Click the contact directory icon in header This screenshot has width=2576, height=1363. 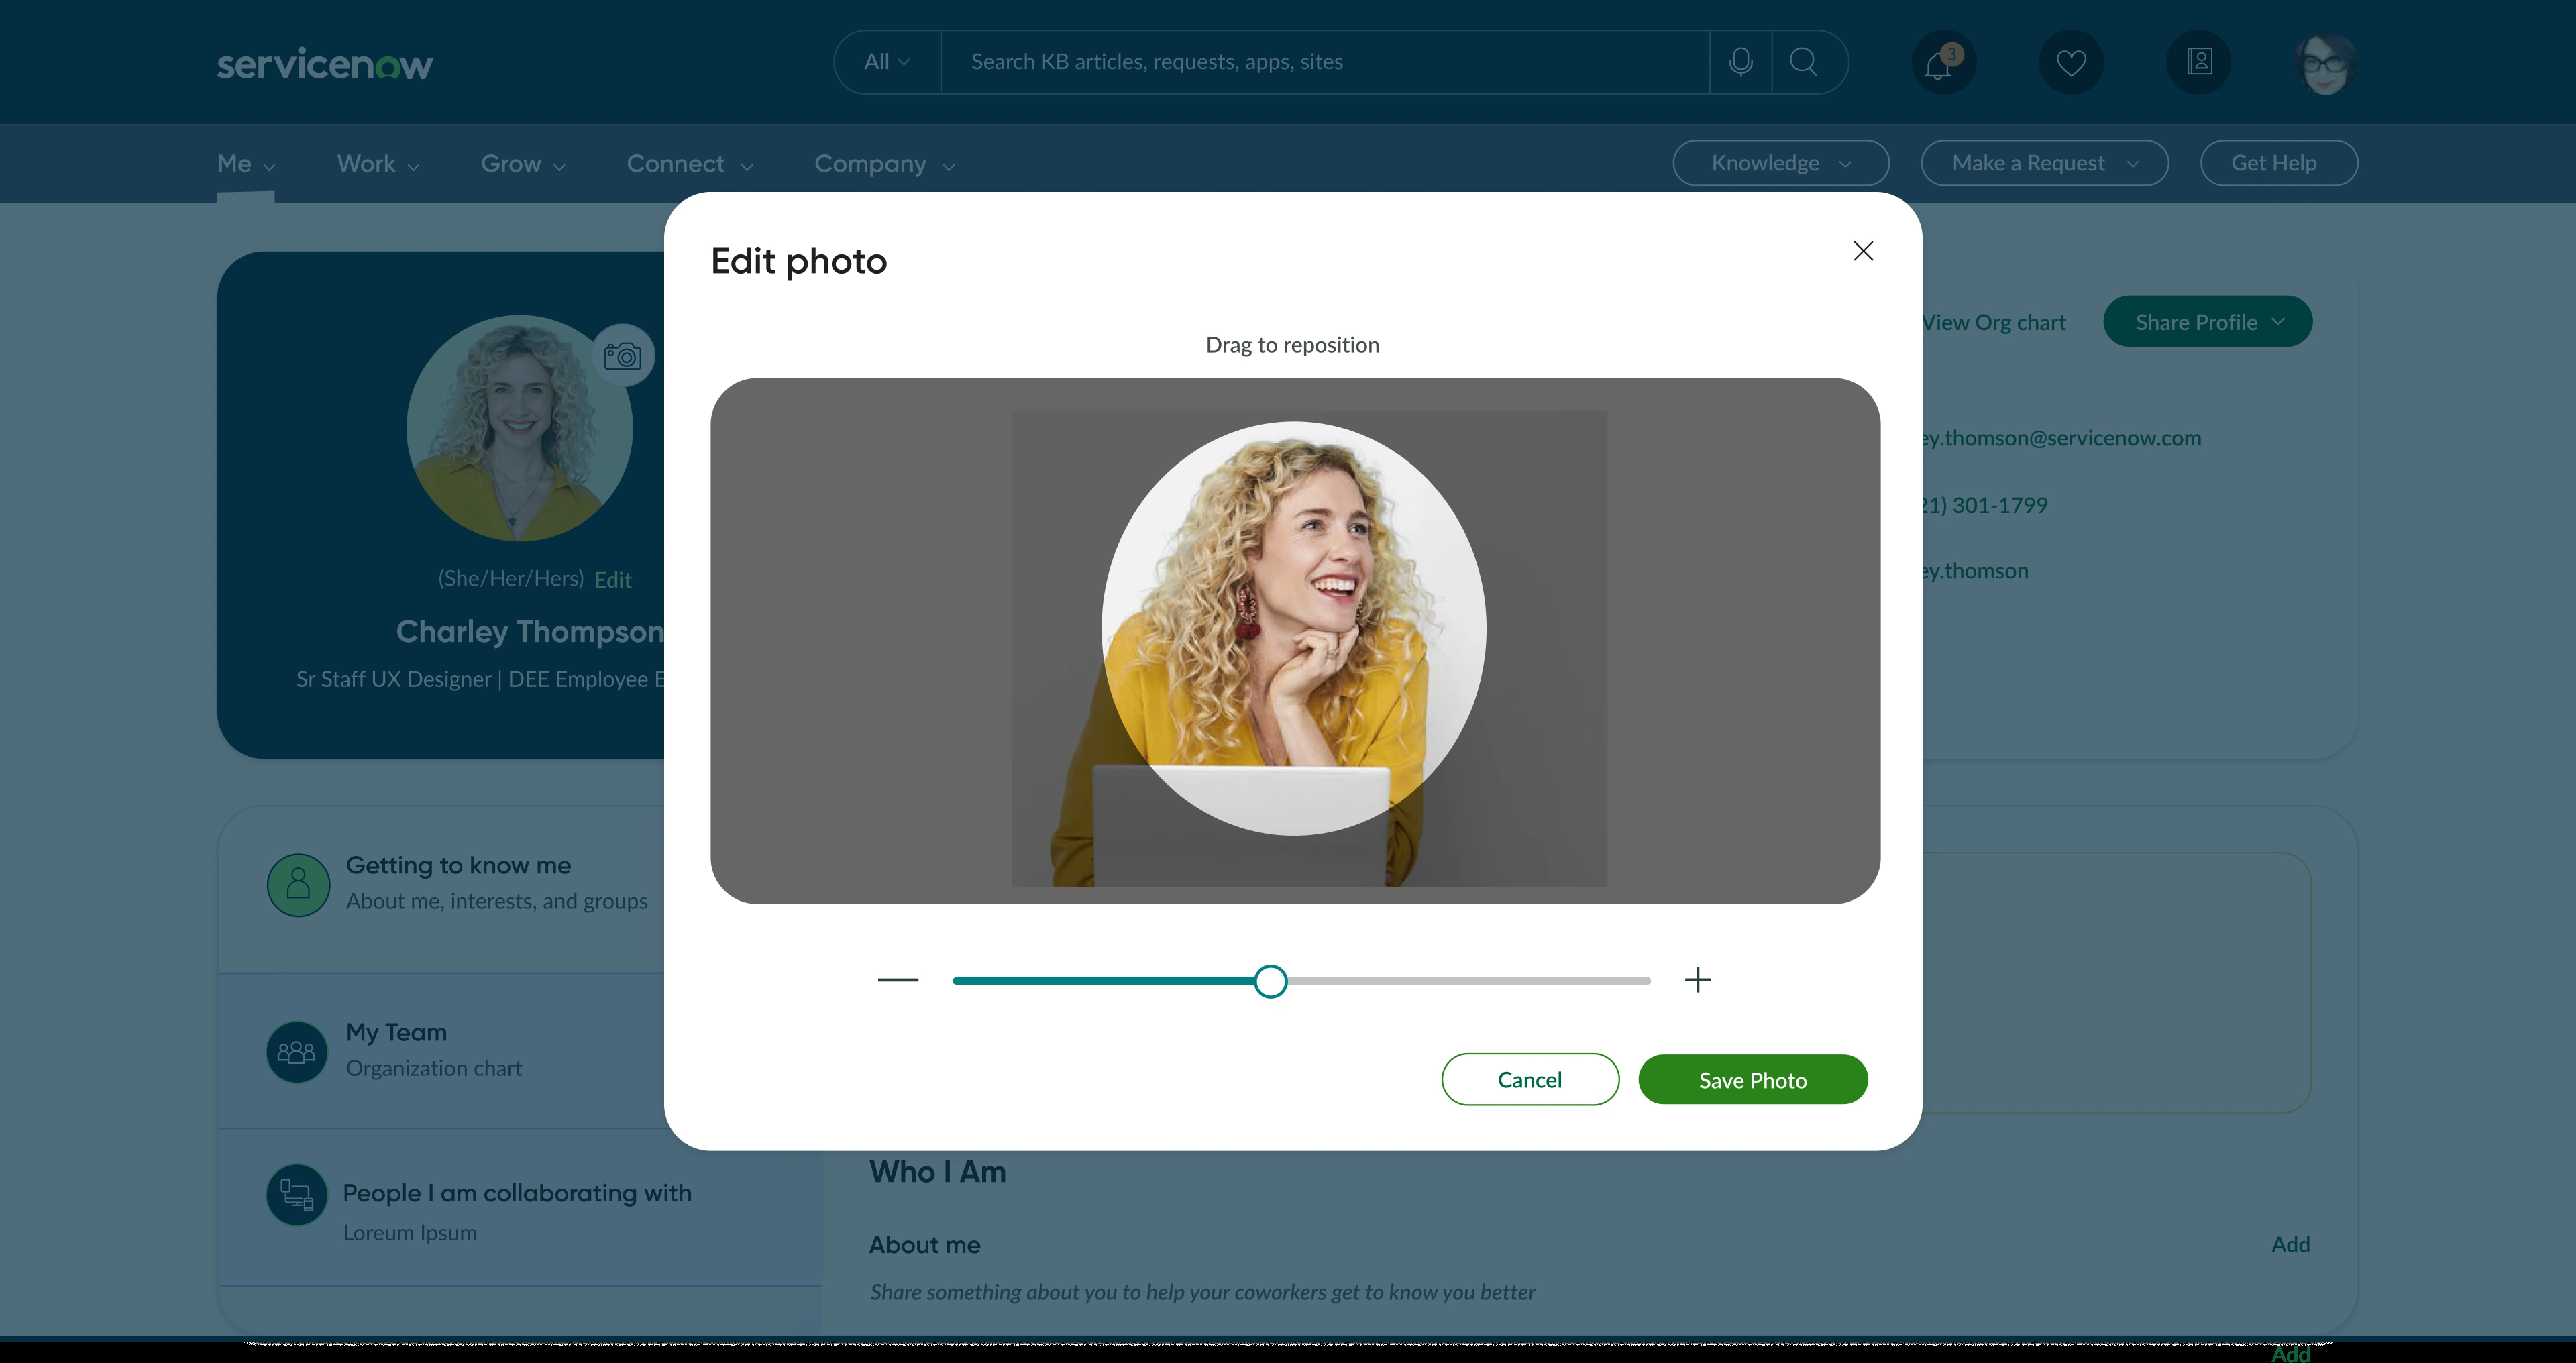[x=2198, y=62]
